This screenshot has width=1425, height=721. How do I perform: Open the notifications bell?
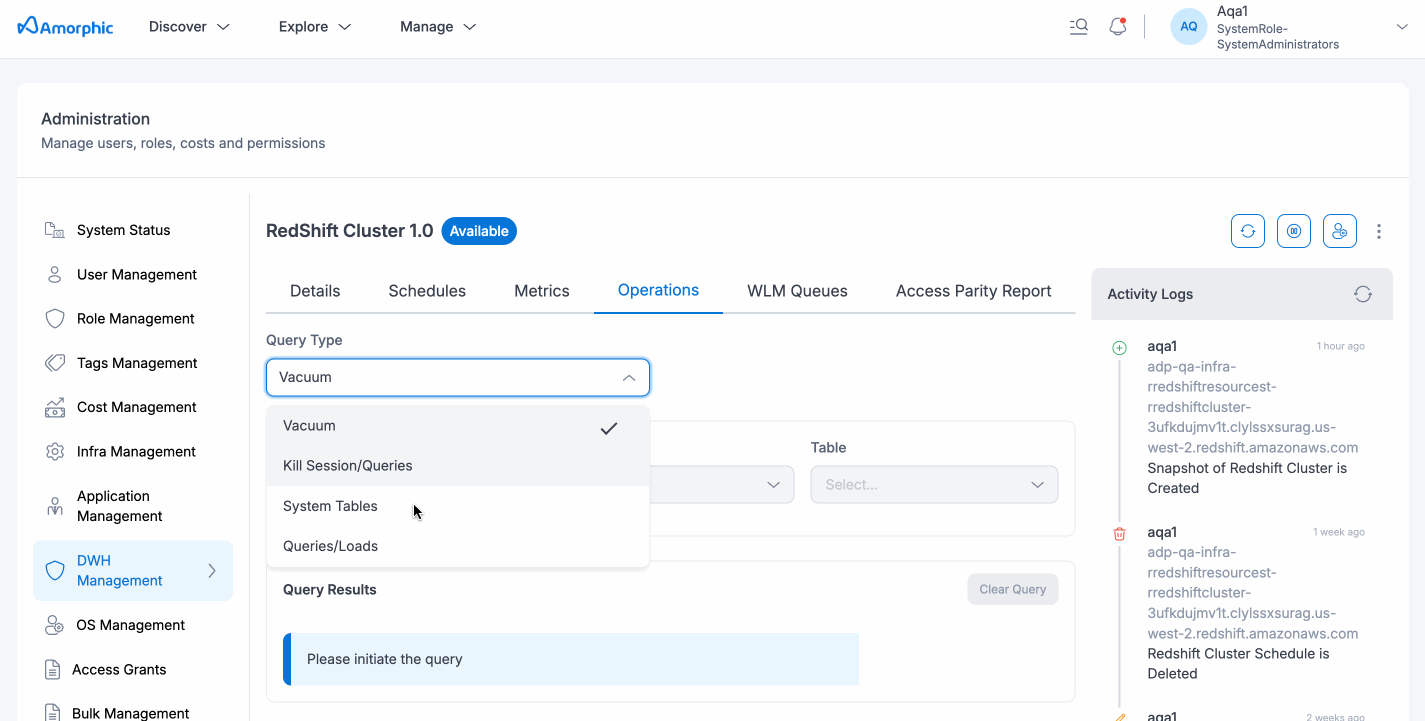[x=1118, y=27]
